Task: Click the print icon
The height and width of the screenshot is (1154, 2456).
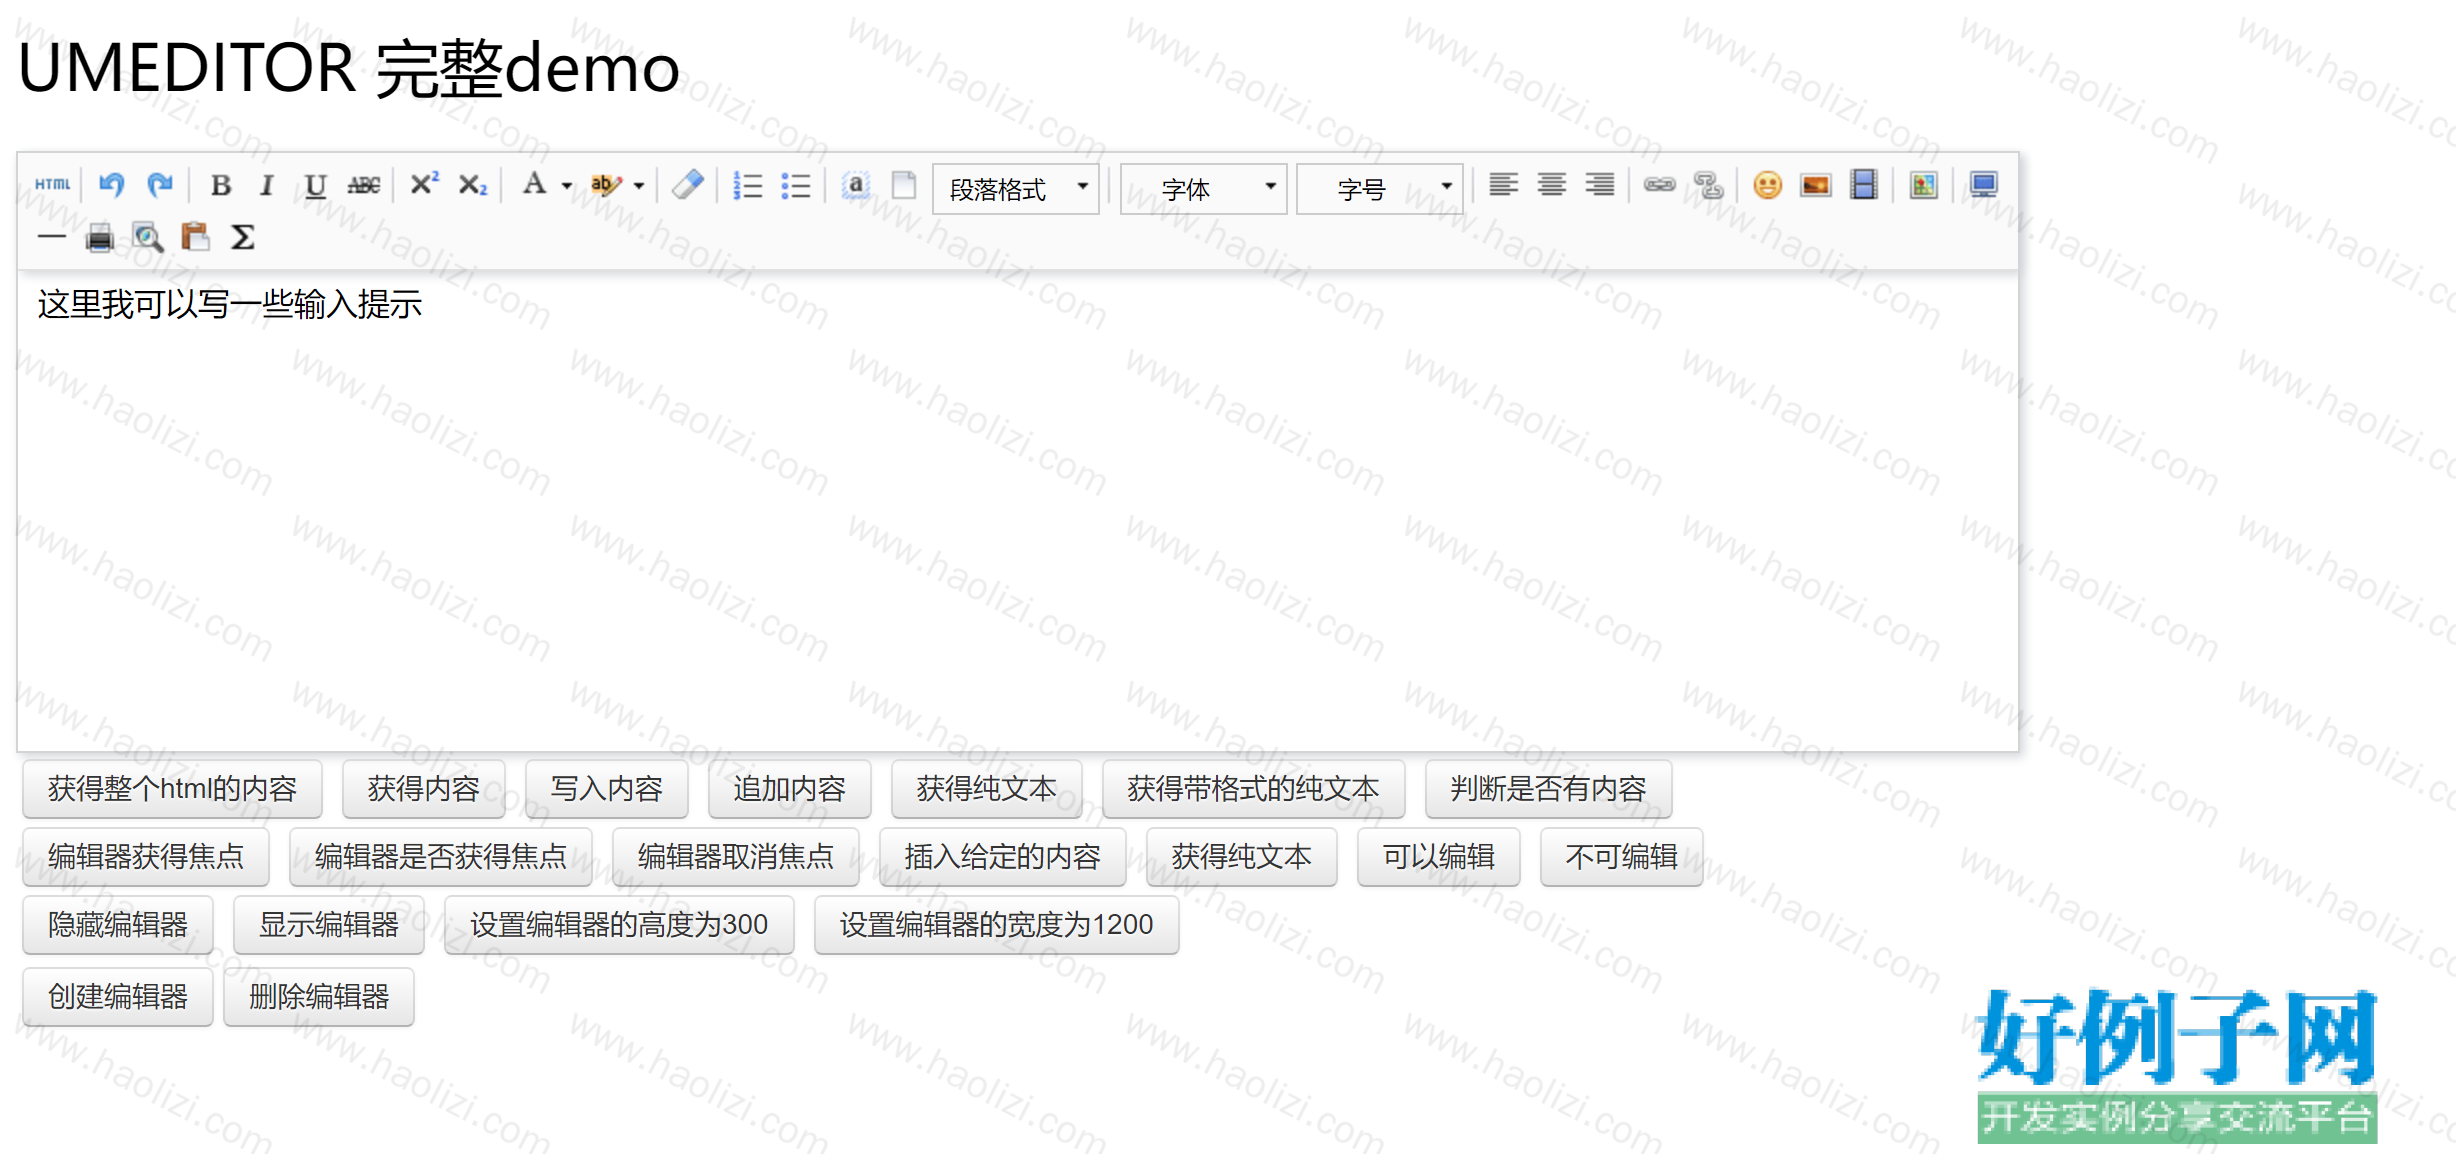Action: pos(99,238)
